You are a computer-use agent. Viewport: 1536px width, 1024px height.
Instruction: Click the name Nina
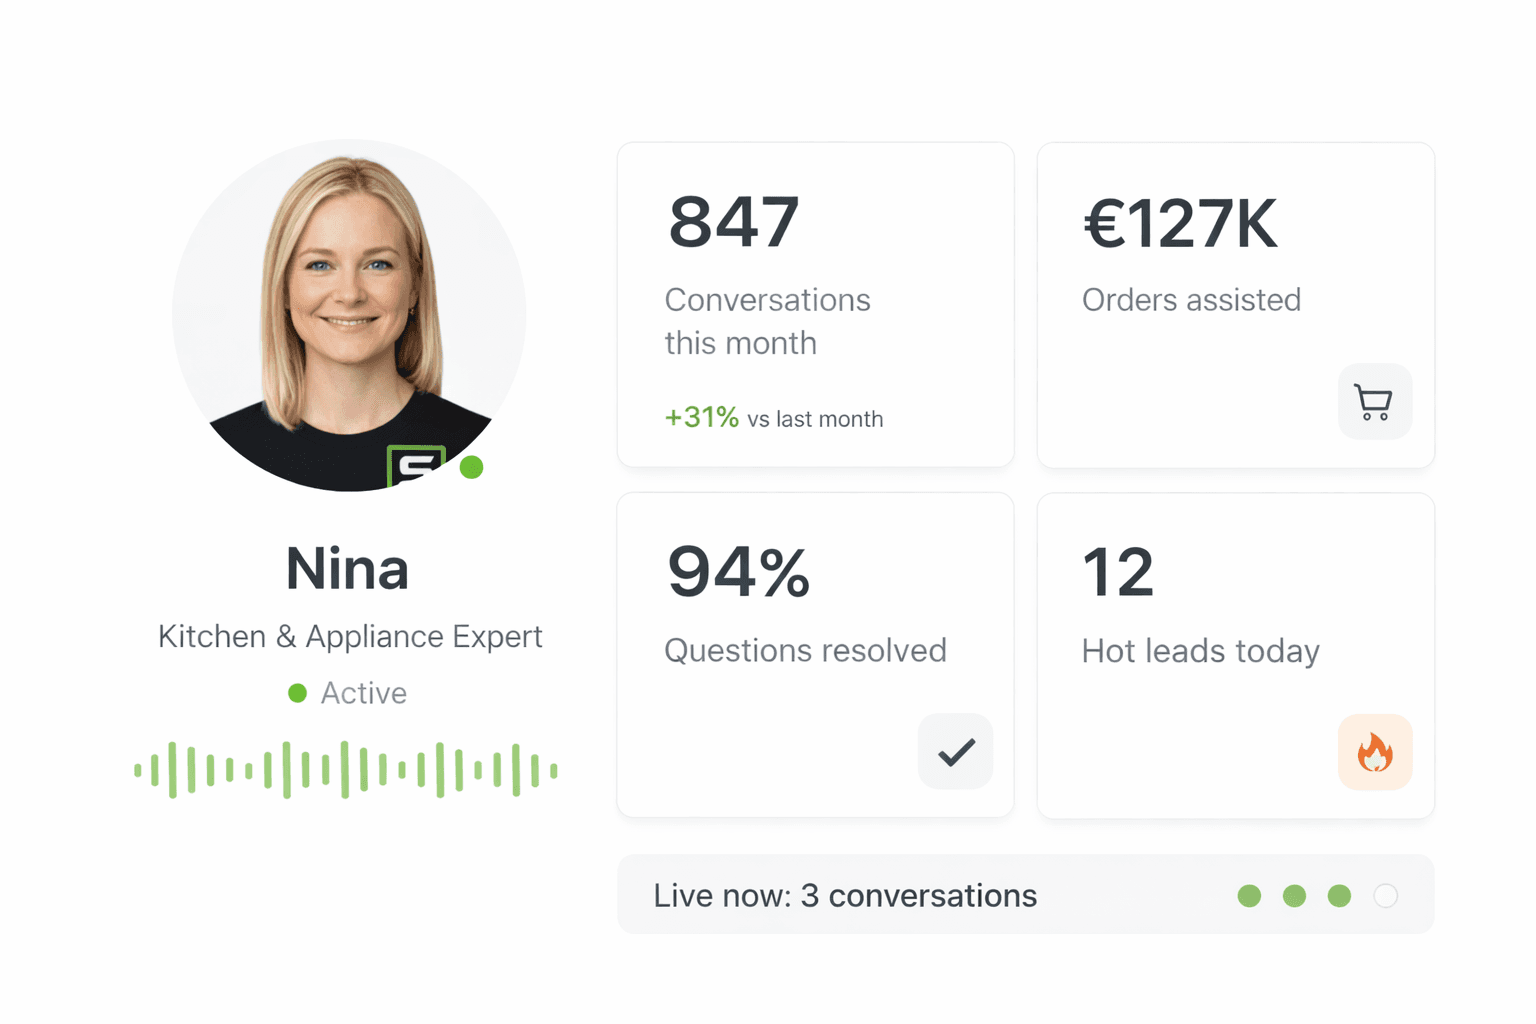point(347,569)
